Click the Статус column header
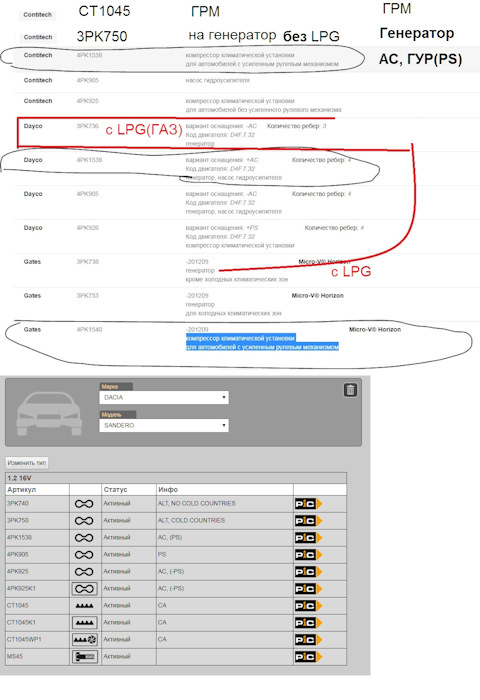This screenshot has height=700, width=480. [x=115, y=490]
